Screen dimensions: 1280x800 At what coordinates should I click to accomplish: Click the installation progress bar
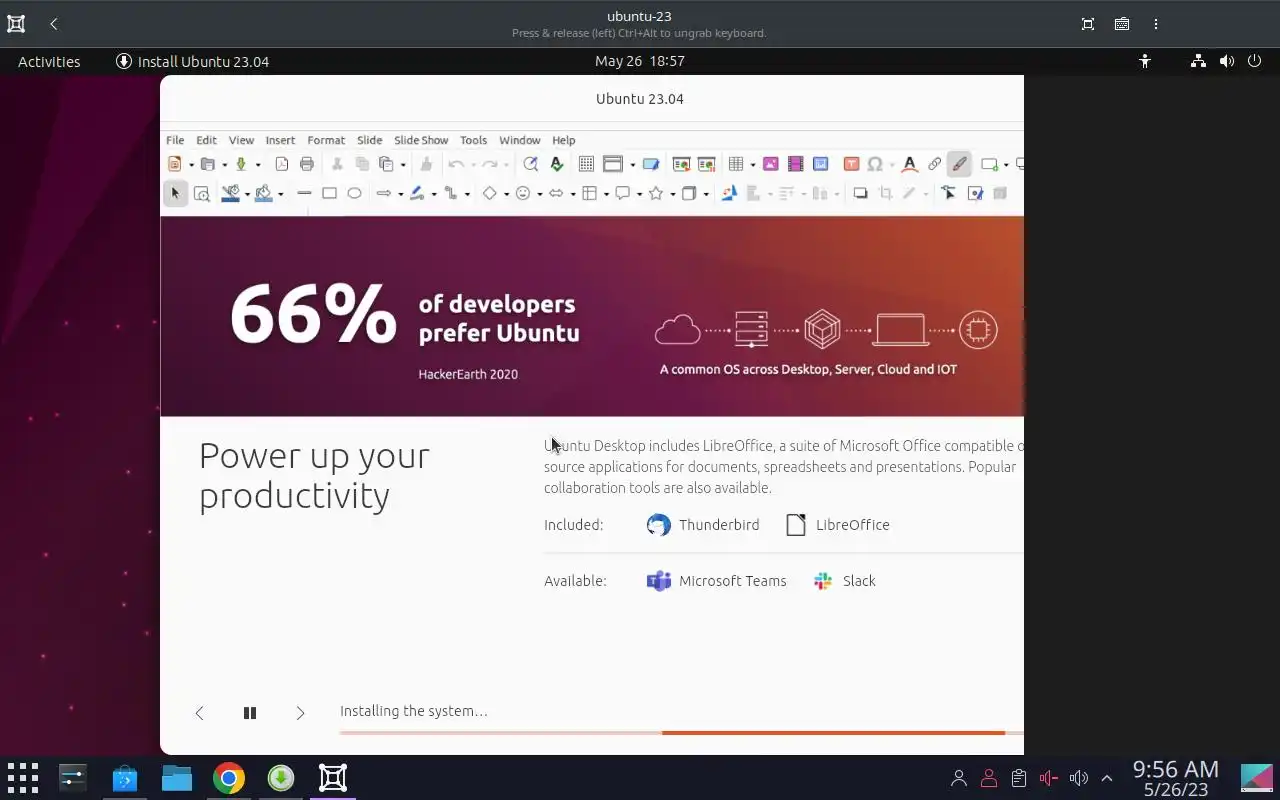click(x=681, y=733)
